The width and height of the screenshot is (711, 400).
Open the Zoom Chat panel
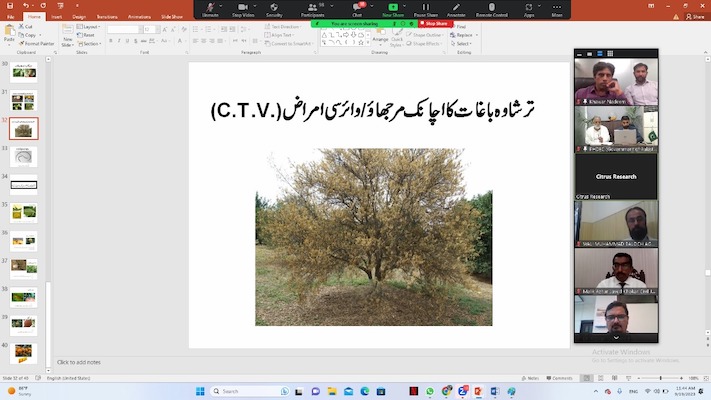pos(356,8)
